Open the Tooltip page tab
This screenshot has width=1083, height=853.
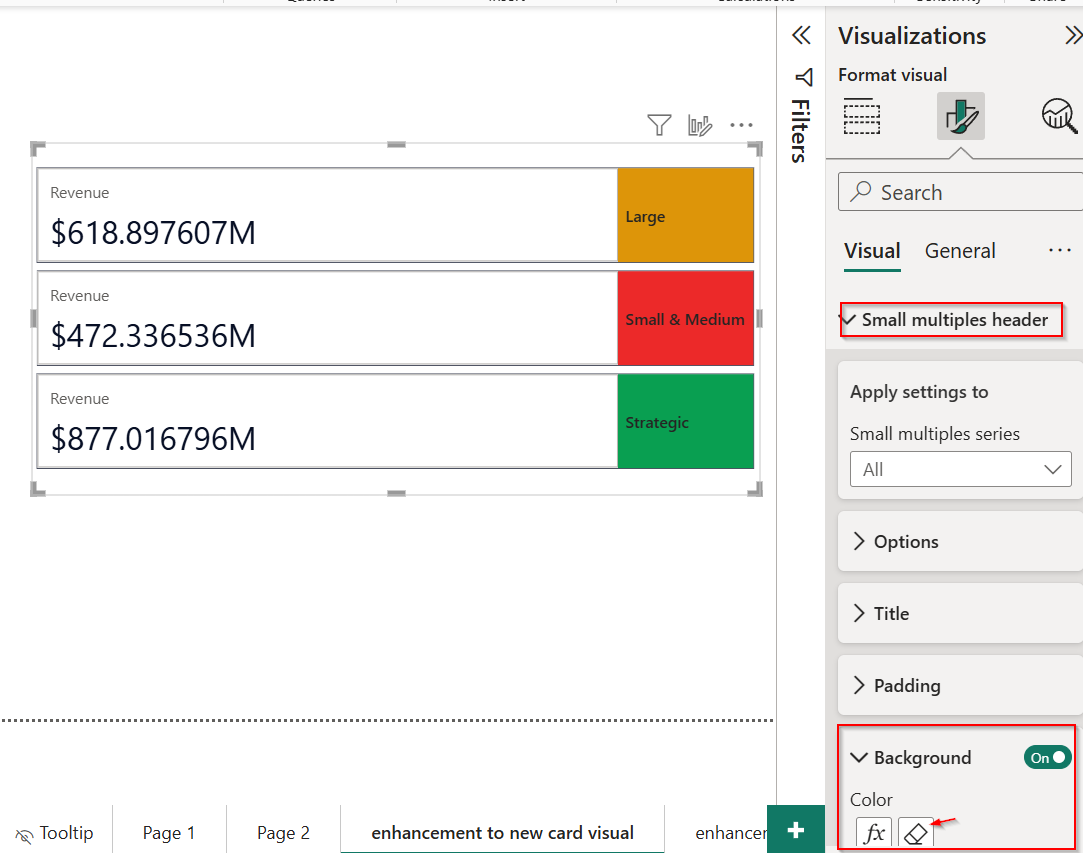click(55, 833)
